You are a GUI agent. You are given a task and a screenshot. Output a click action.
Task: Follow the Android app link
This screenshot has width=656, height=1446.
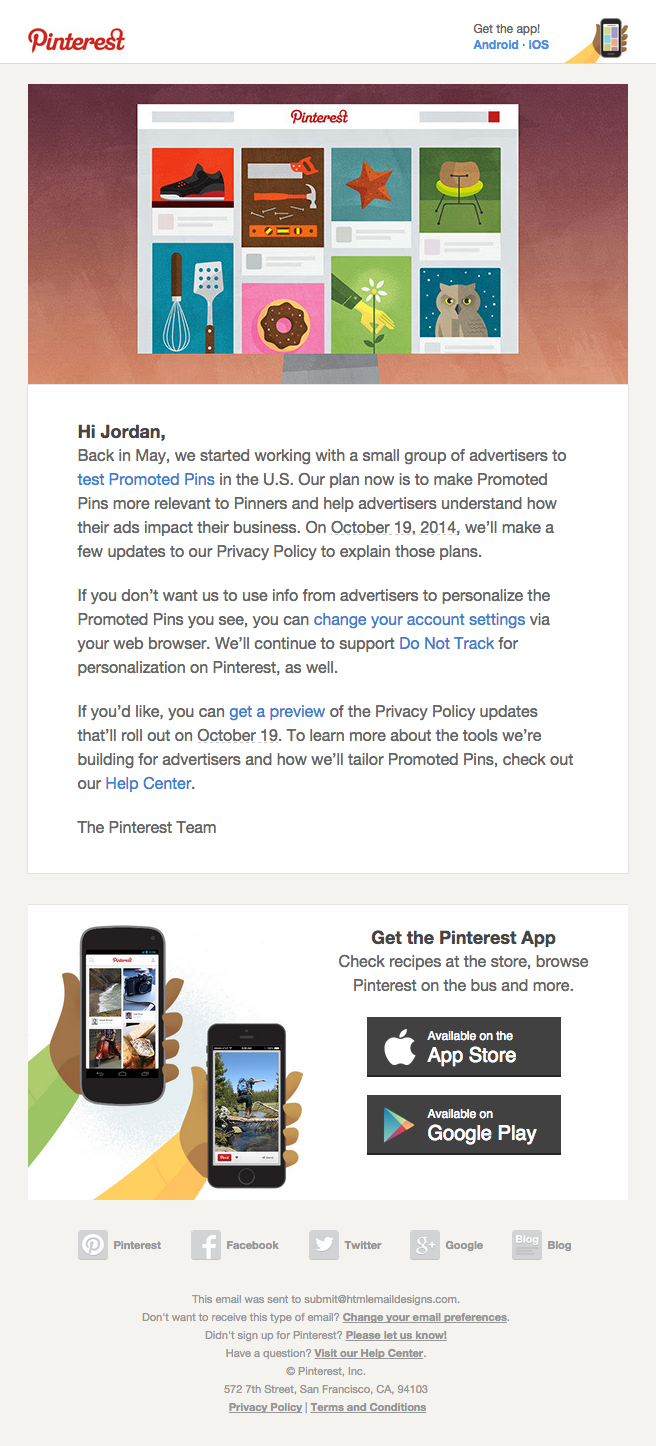point(496,45)
